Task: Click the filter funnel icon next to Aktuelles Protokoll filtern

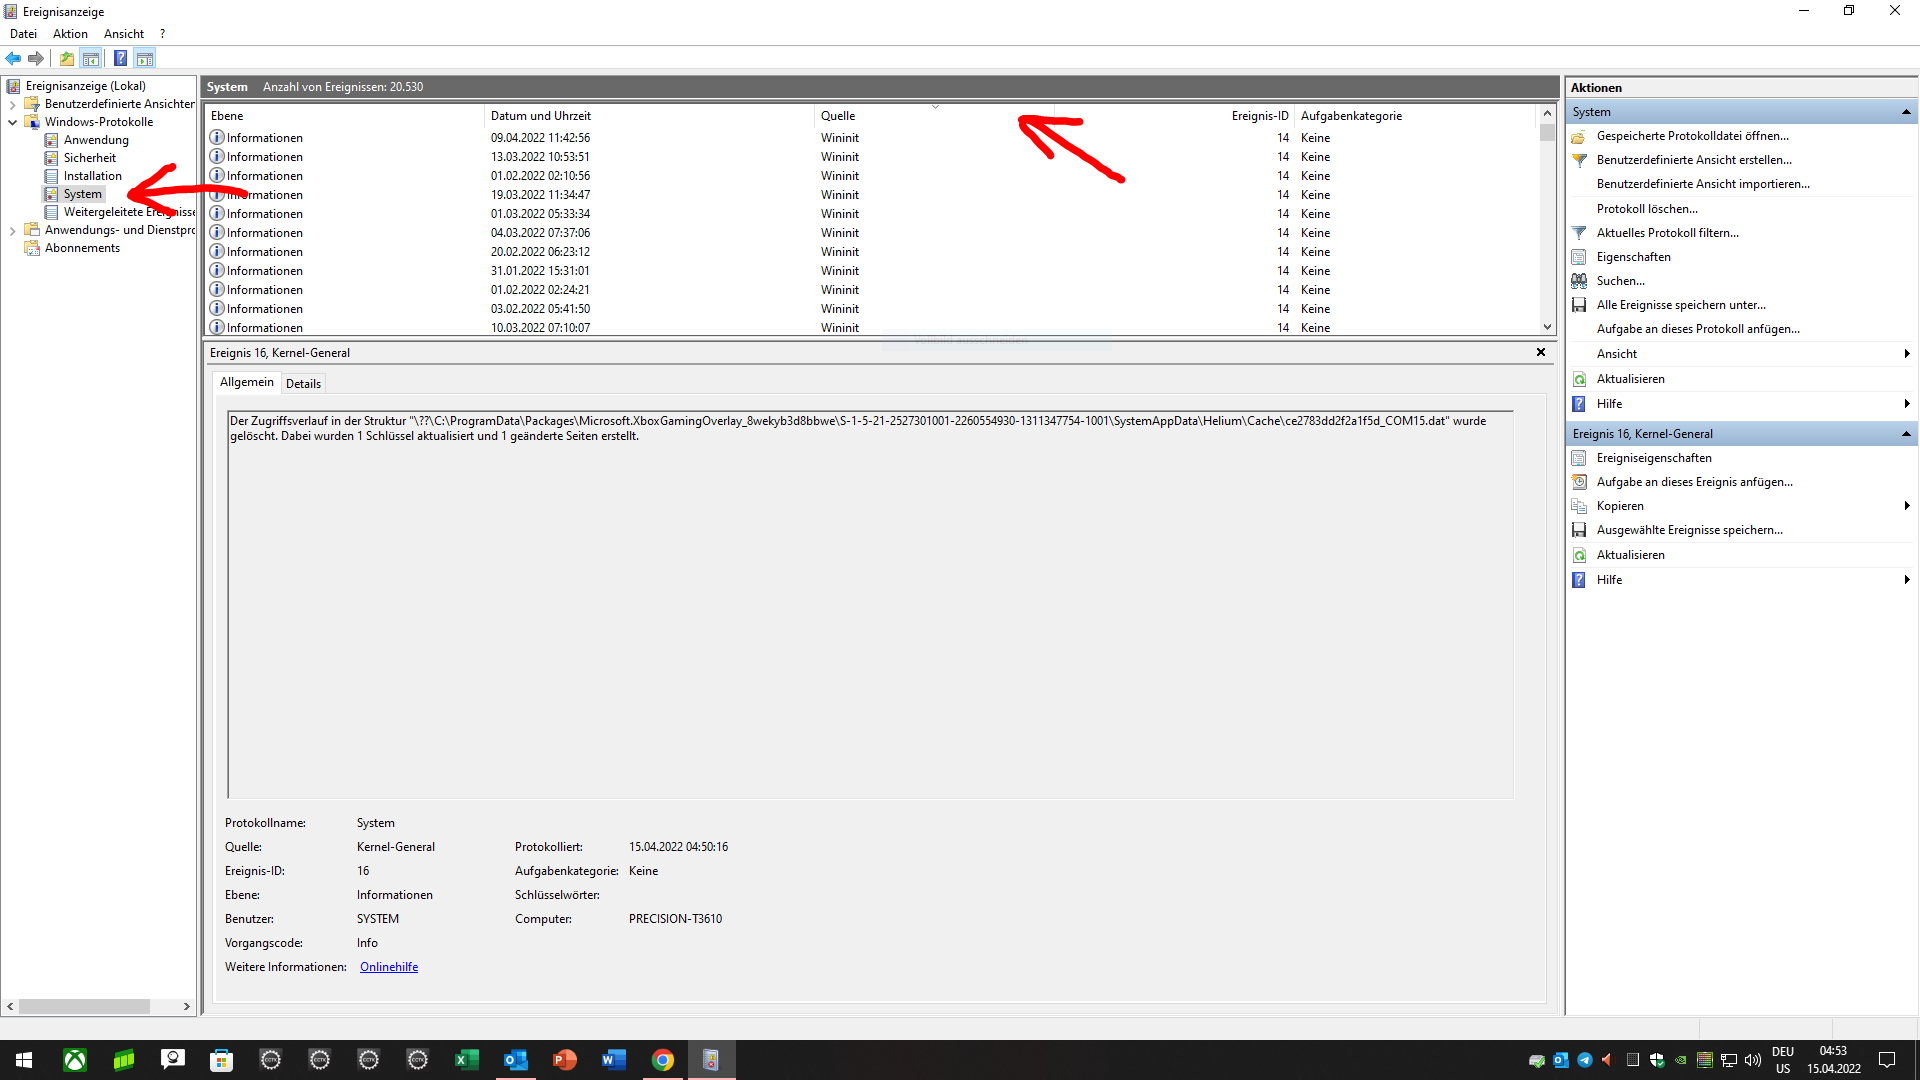Action: pyautogui.click(x=1579, y=233)
